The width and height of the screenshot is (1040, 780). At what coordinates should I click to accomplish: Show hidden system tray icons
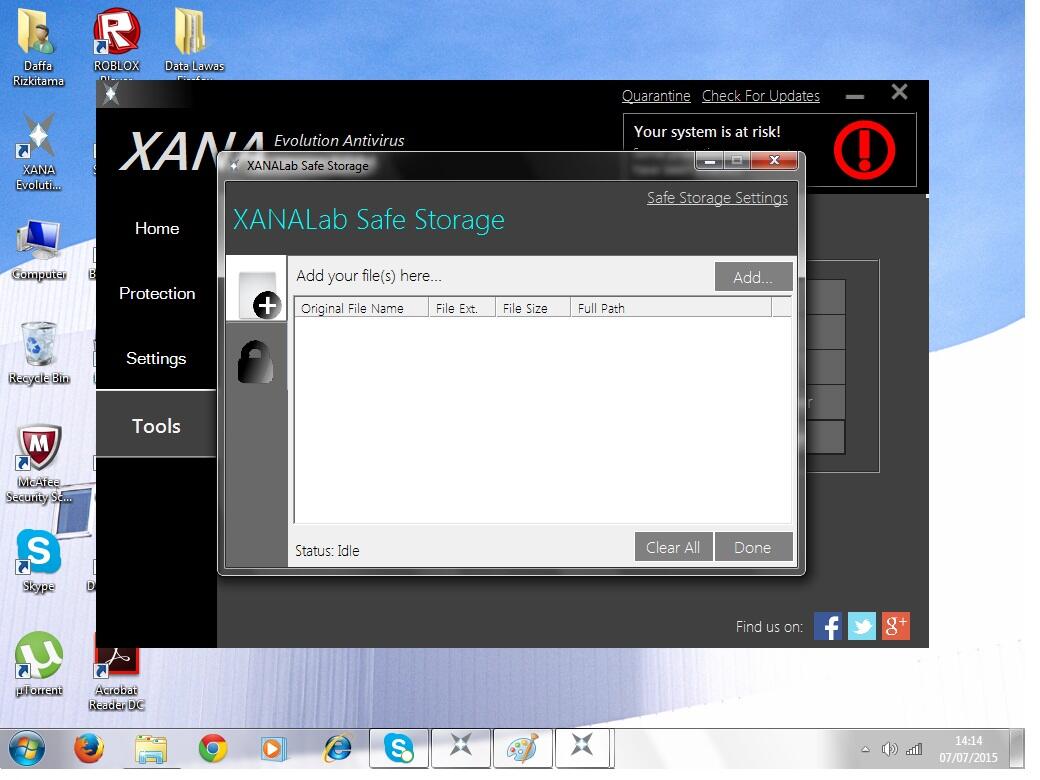[865, 749]
